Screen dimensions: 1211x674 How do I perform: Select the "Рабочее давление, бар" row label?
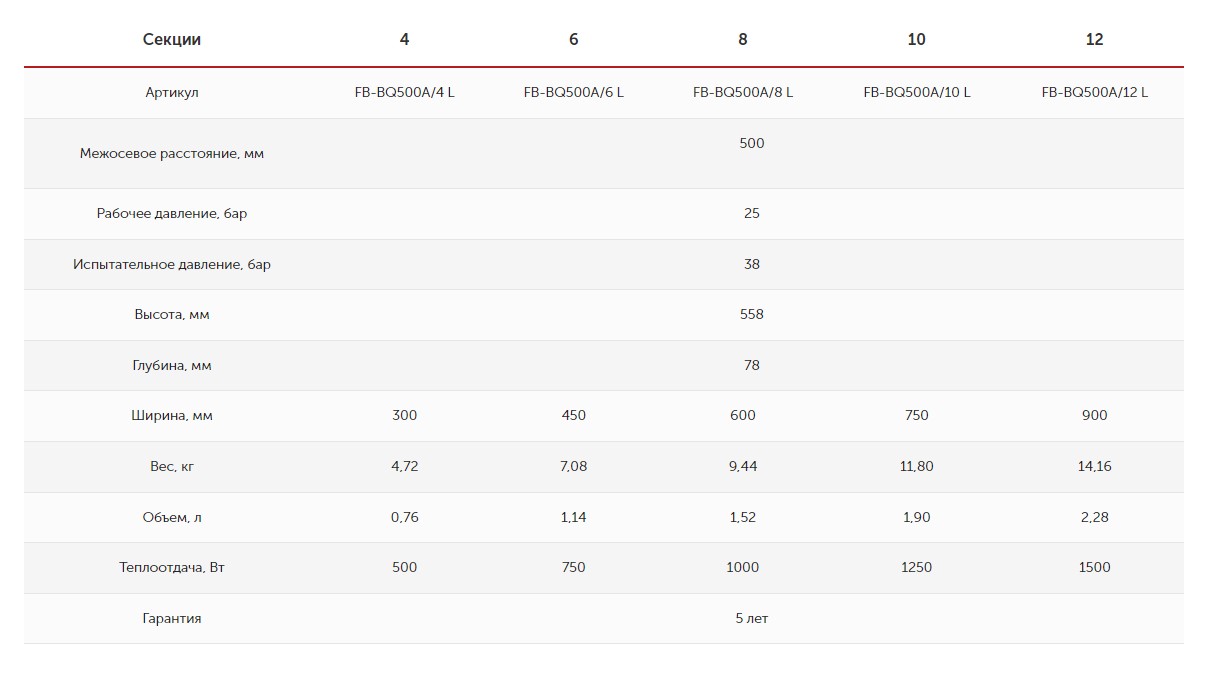pyautogui.click(x=172, y=213)
